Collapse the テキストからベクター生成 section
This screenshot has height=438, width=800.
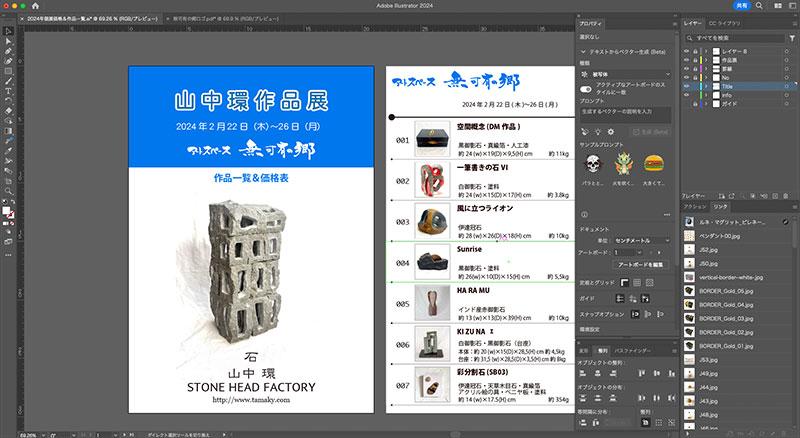point(583,50)
